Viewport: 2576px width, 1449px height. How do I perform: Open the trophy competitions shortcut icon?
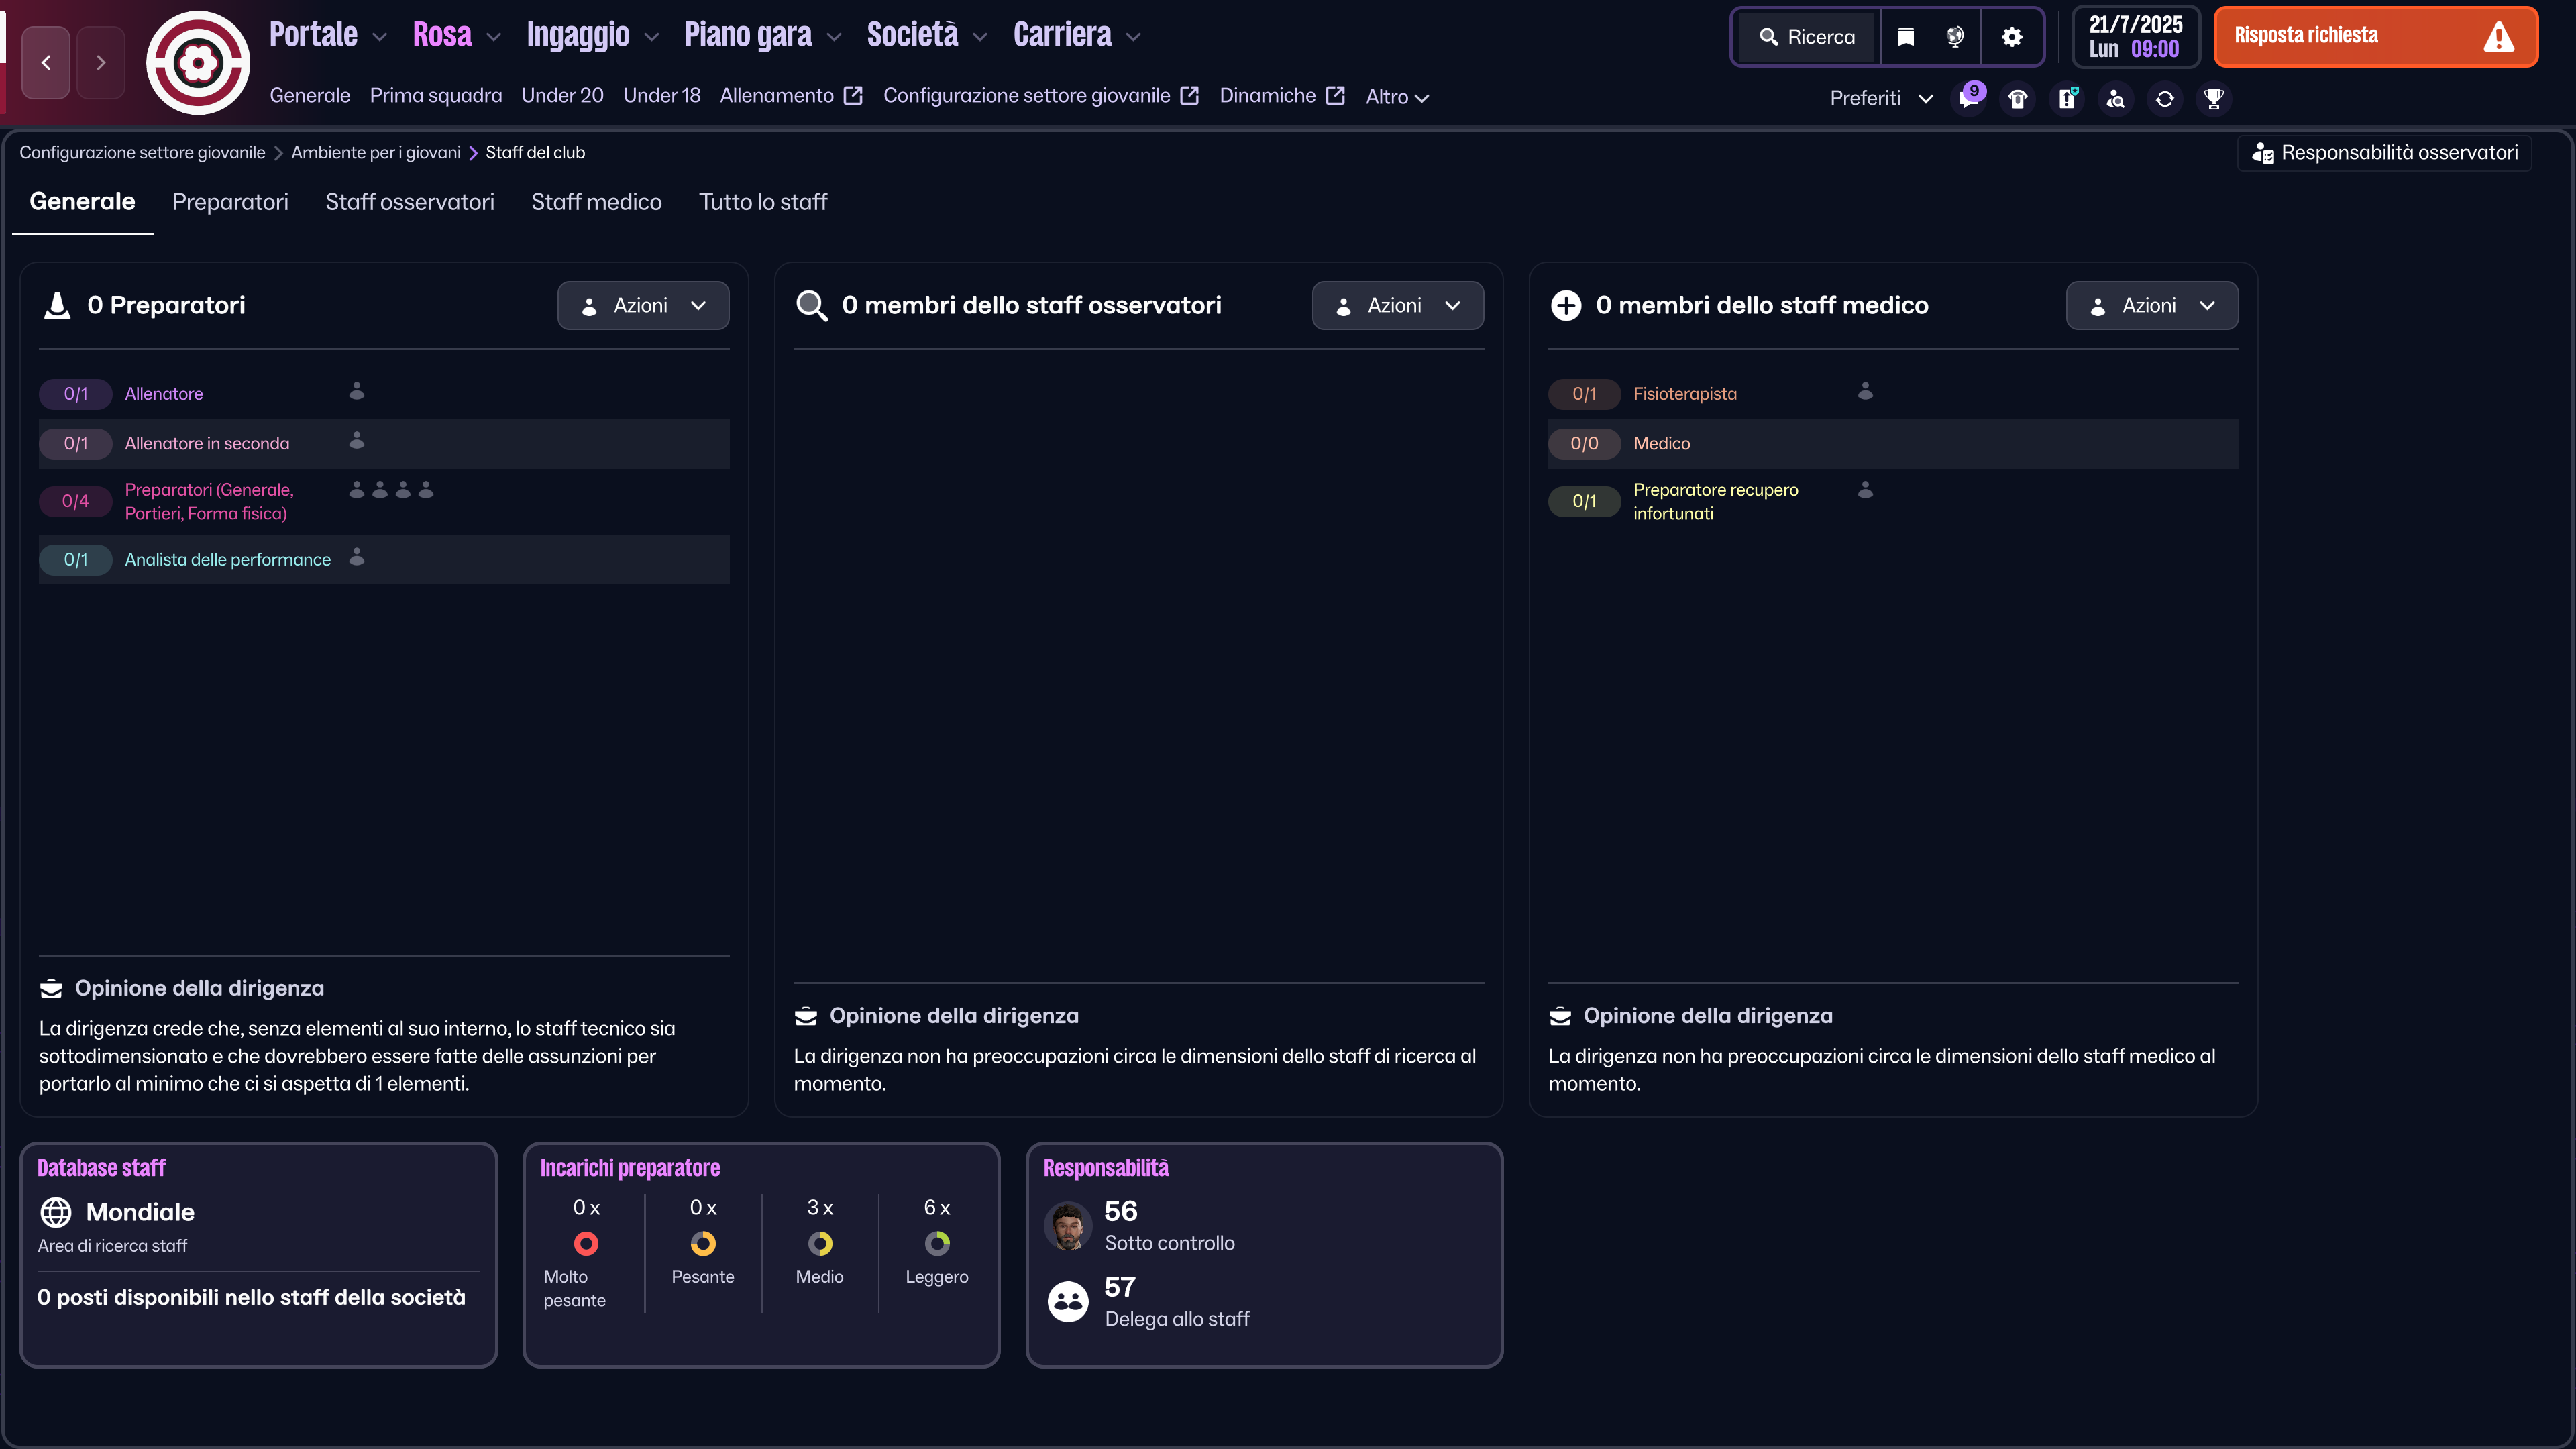coord(2214,98)
